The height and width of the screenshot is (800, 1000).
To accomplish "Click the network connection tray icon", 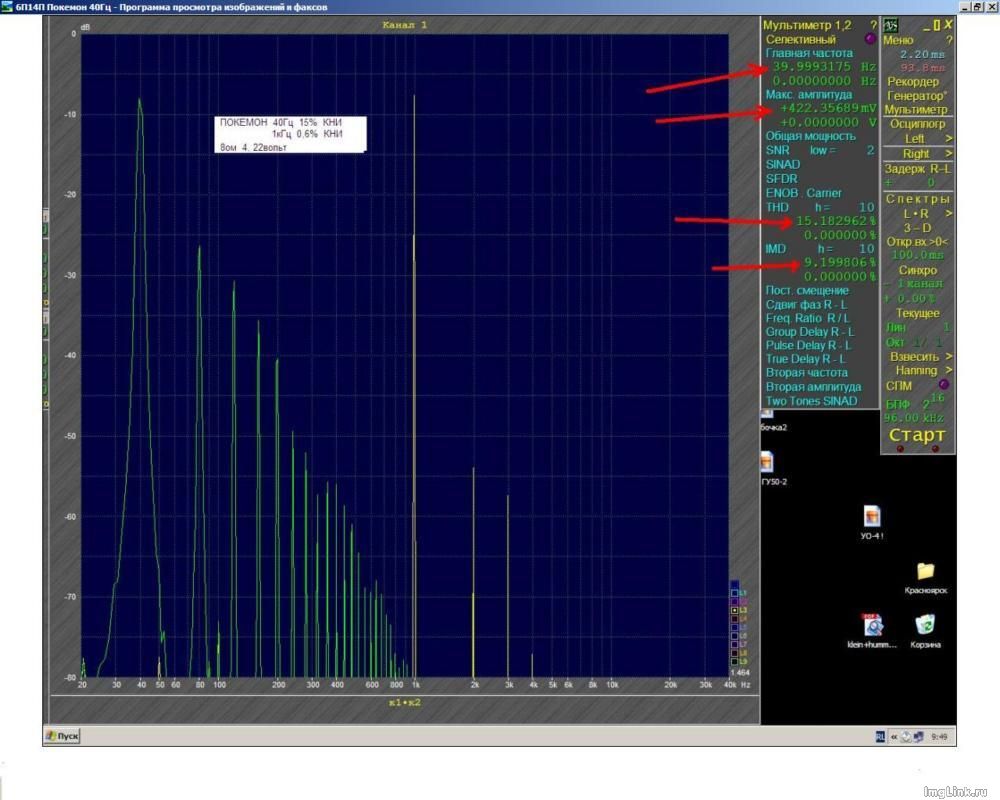I will [x=918, y=737].
